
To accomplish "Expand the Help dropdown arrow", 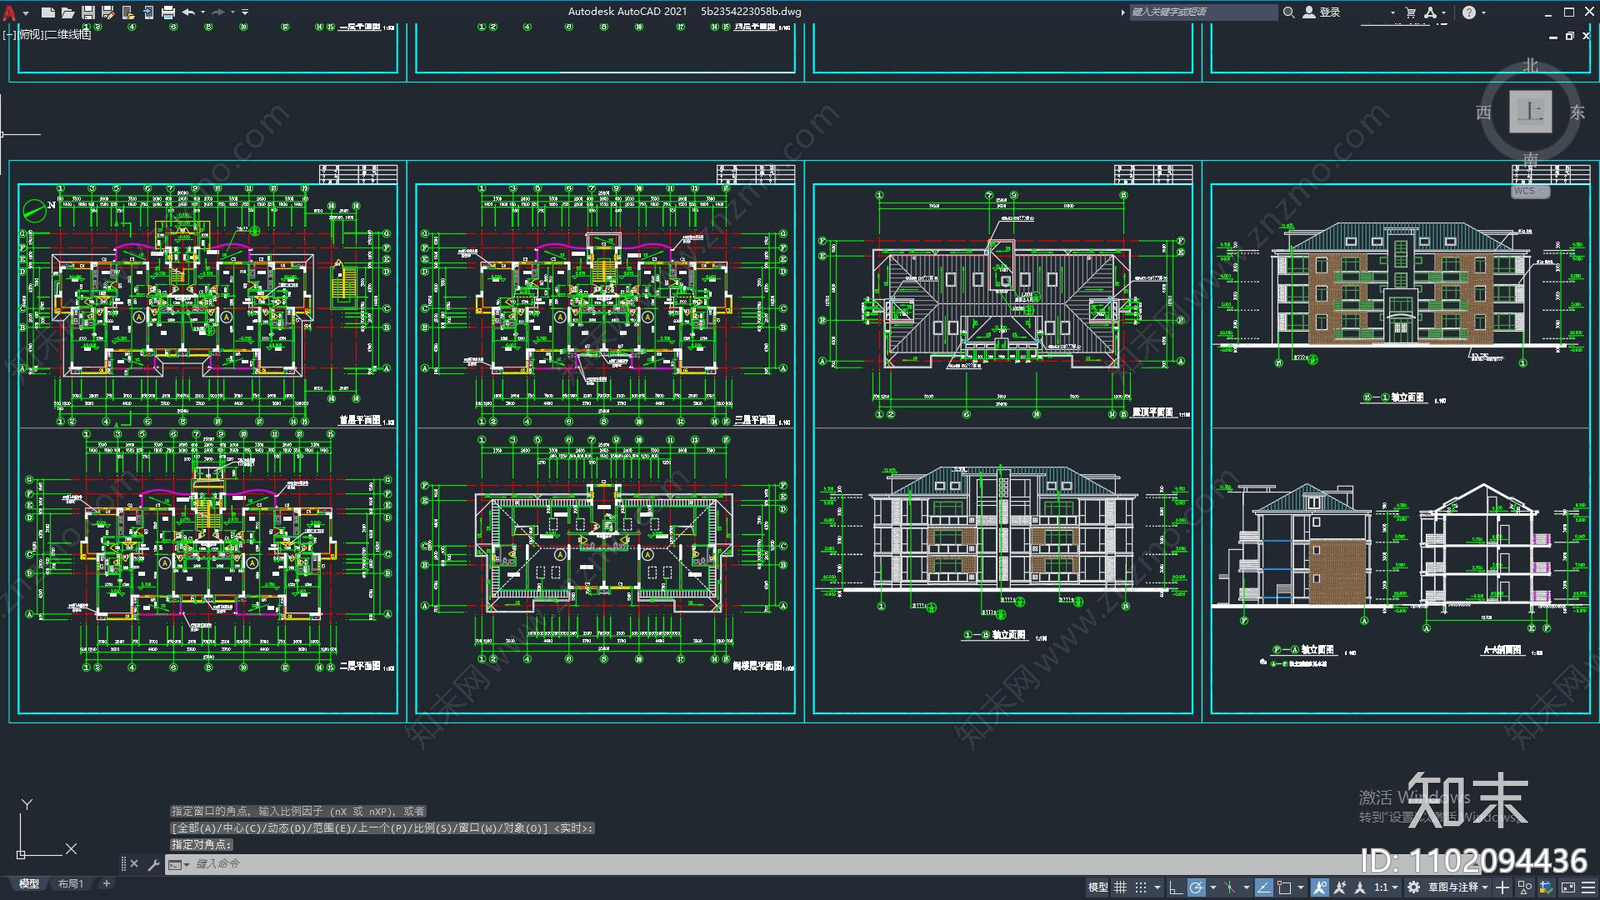I will (1483, 13).
